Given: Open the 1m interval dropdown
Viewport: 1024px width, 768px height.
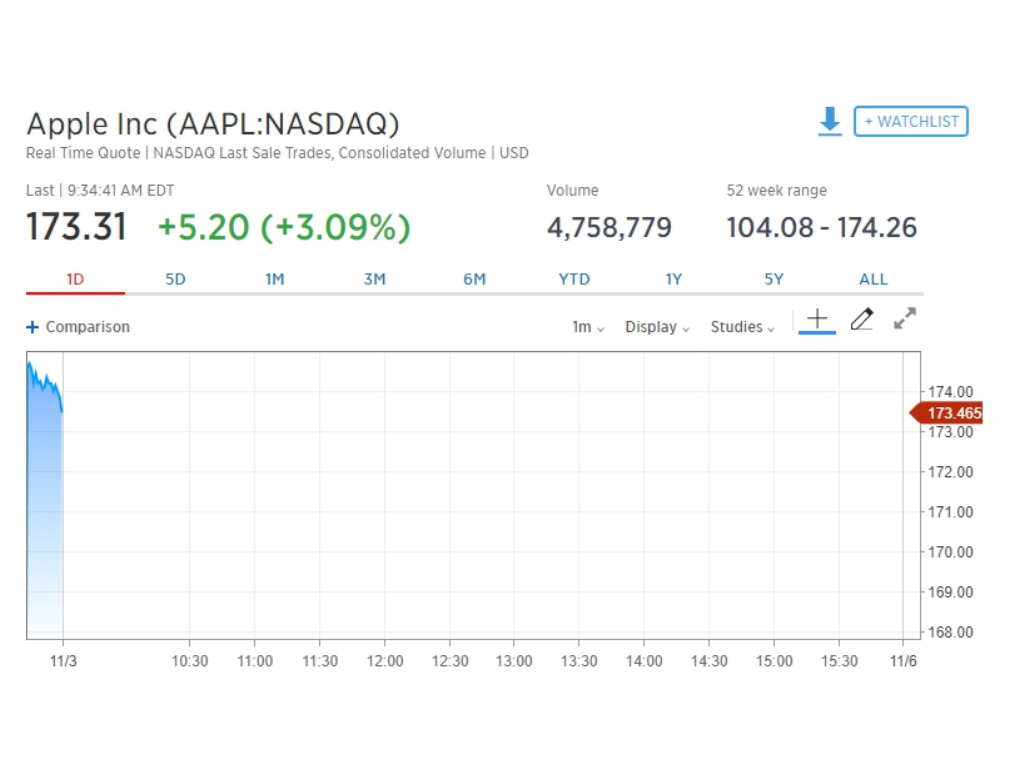Looking at the screenshot, I should tap(588, 327).
